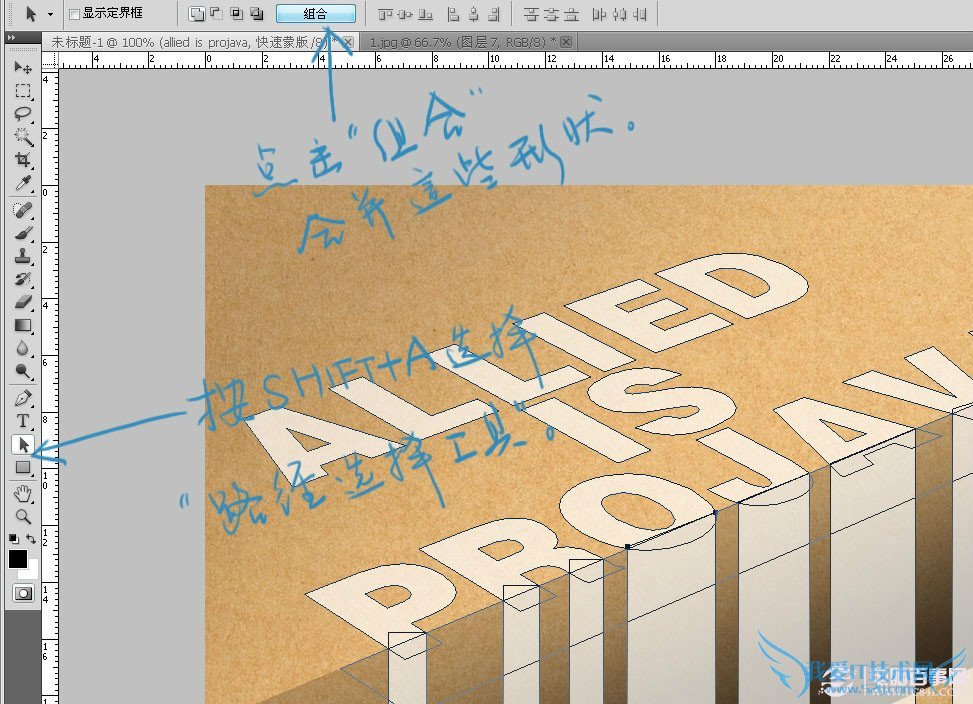This screenshot has width=973, height=704.
Task: Select the Crop tool
Action: click(x=23, y=160)
